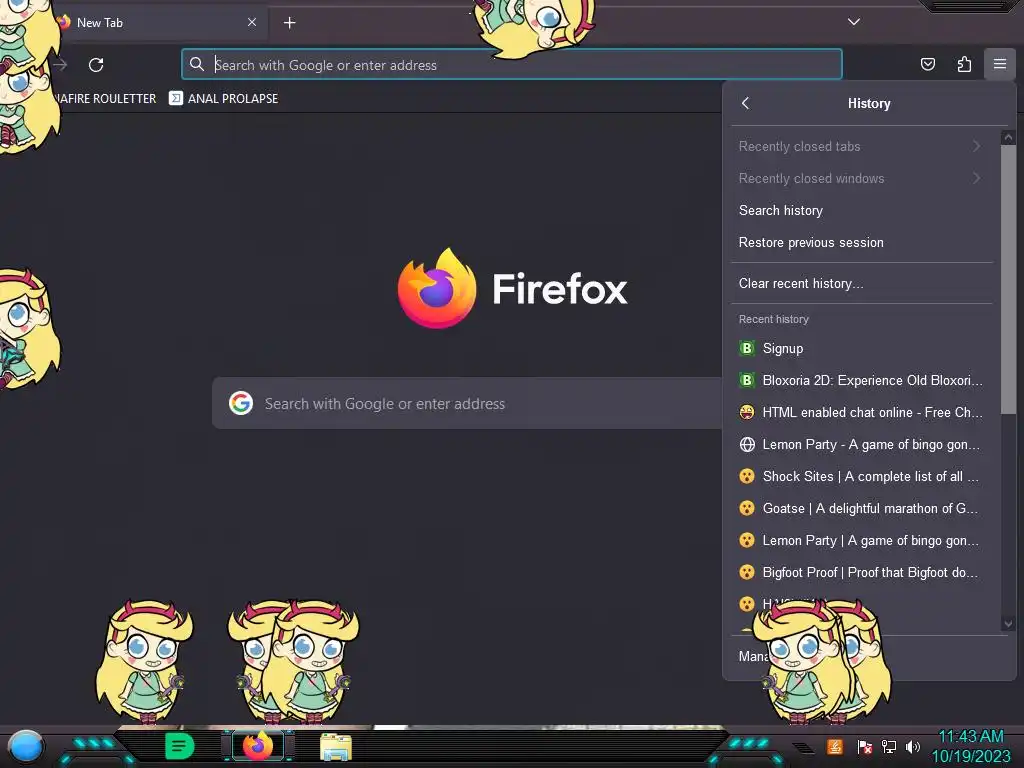Open the network tray icon

pos(889,746)
